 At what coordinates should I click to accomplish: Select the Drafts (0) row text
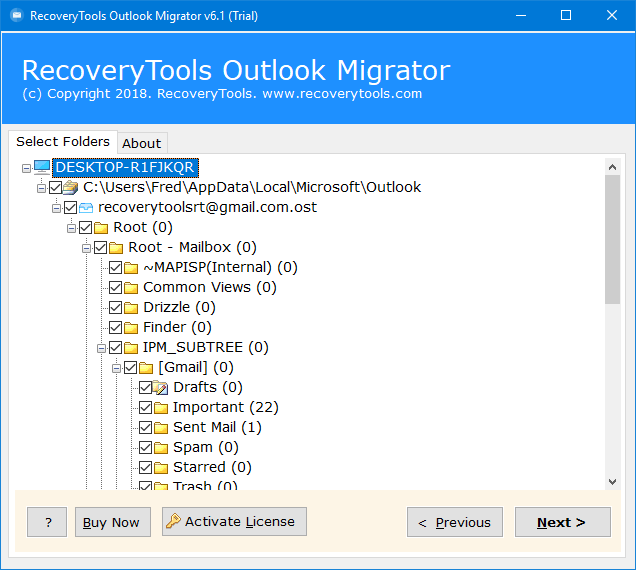click(x=208, y=387)
